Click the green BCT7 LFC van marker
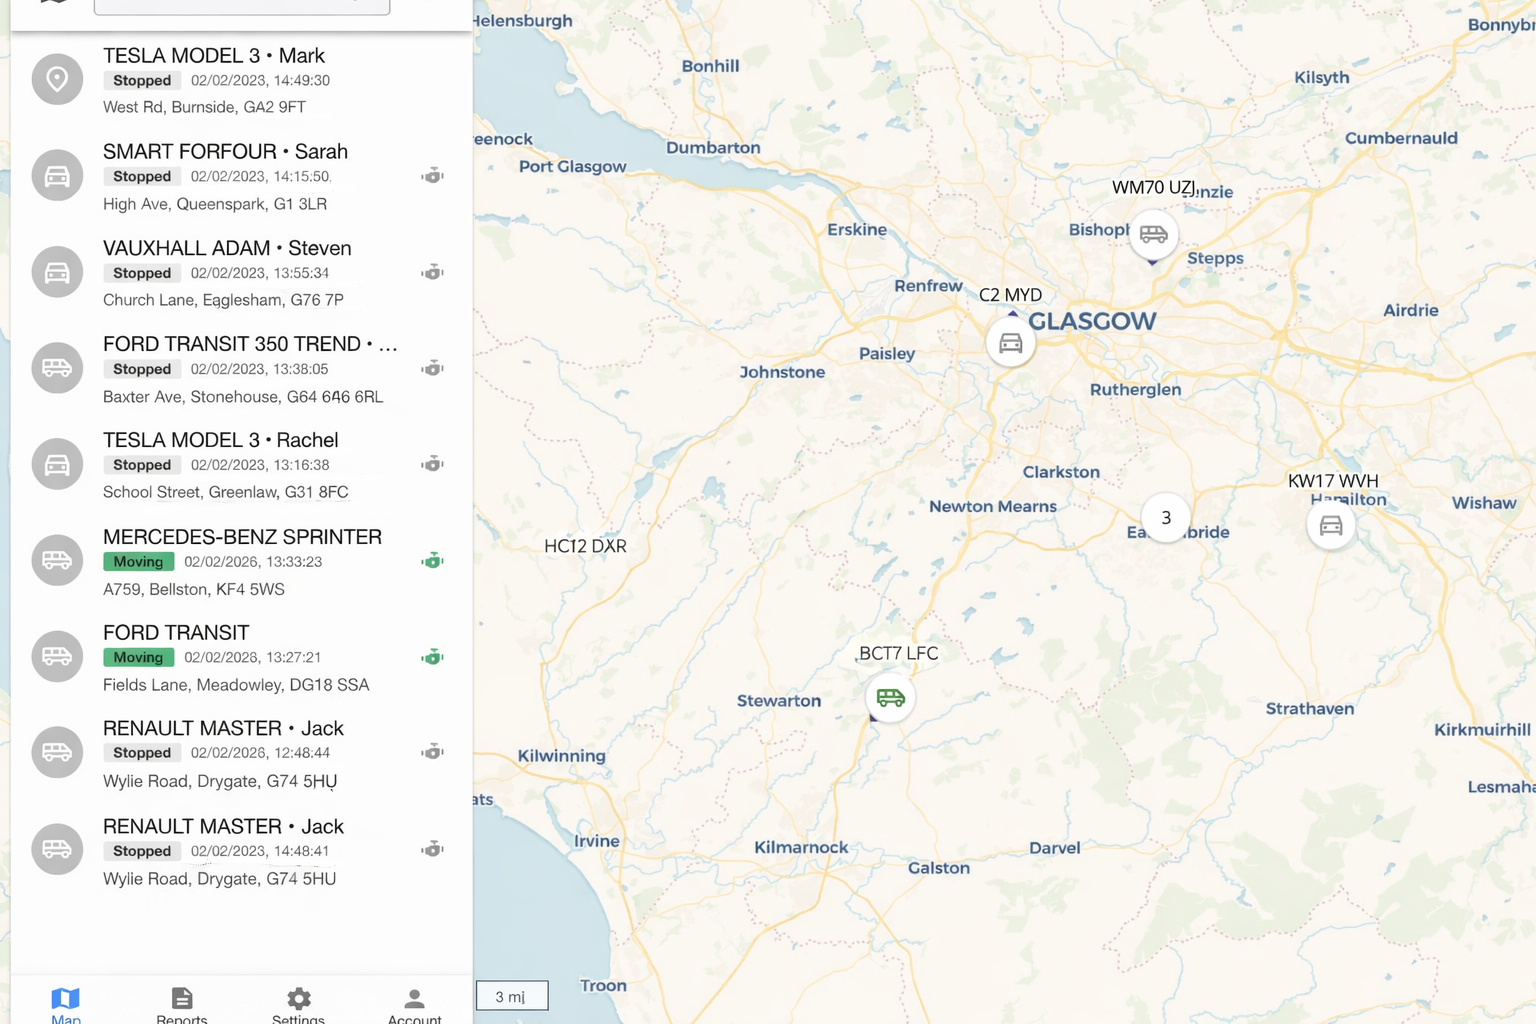The image size is (1536, 1024). click(x=890, y=697)
